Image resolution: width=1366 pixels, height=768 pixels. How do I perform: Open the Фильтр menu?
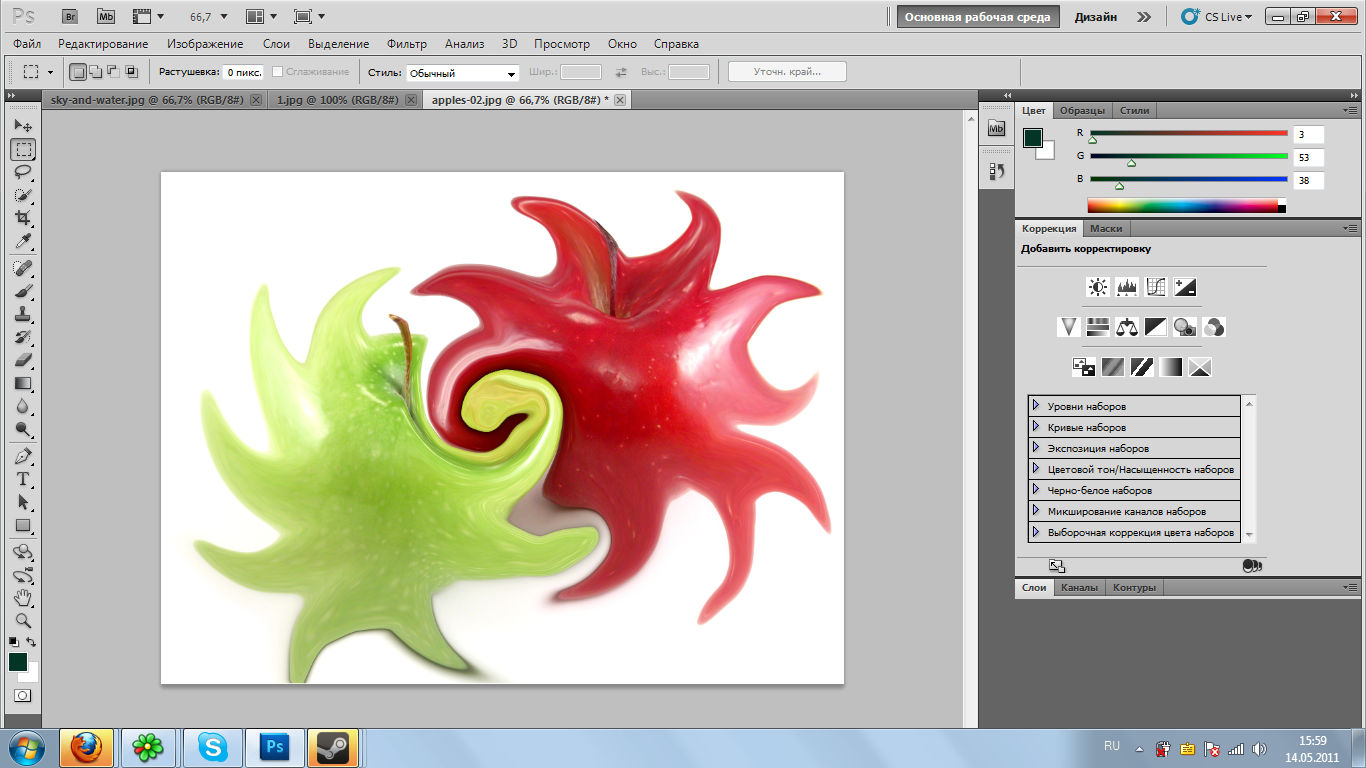[x=406, y=44]
